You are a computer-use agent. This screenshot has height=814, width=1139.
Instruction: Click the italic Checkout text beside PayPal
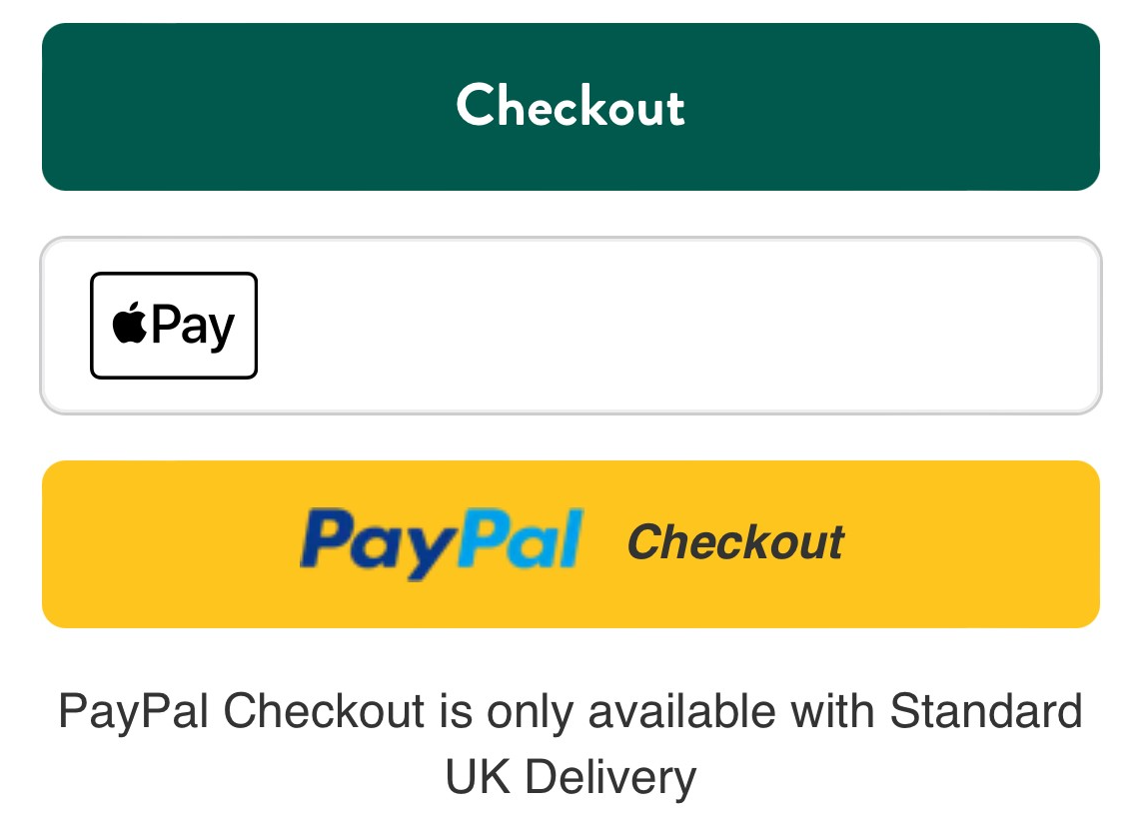(736, 542)
